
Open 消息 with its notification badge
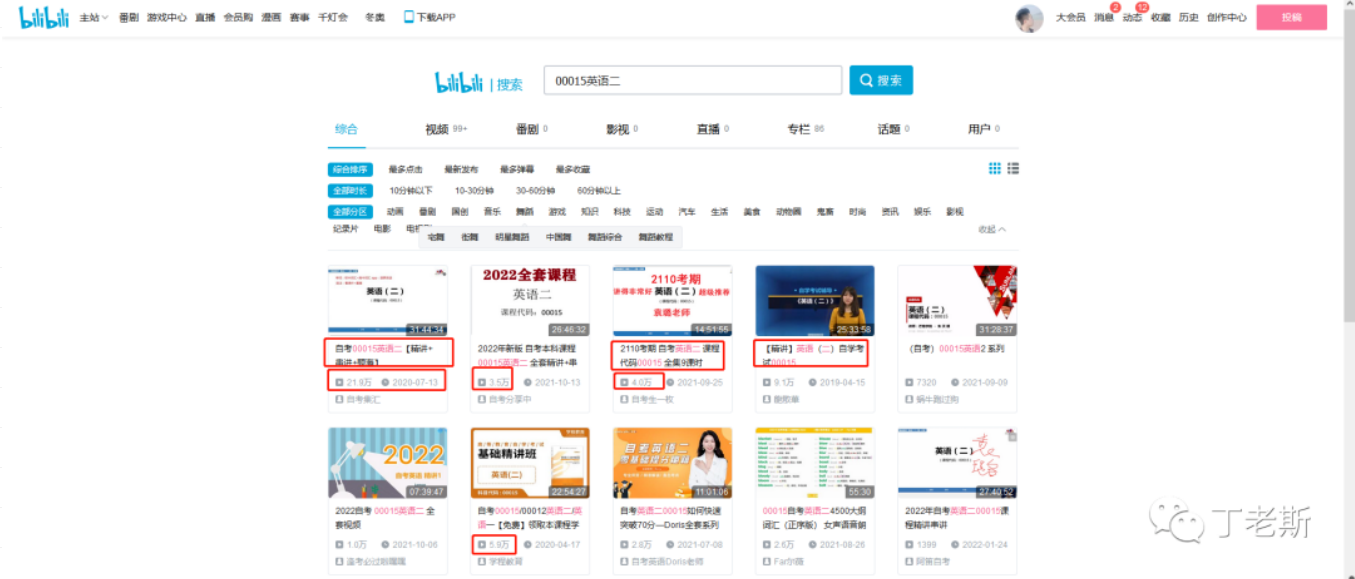click(x=1104, y=18)
